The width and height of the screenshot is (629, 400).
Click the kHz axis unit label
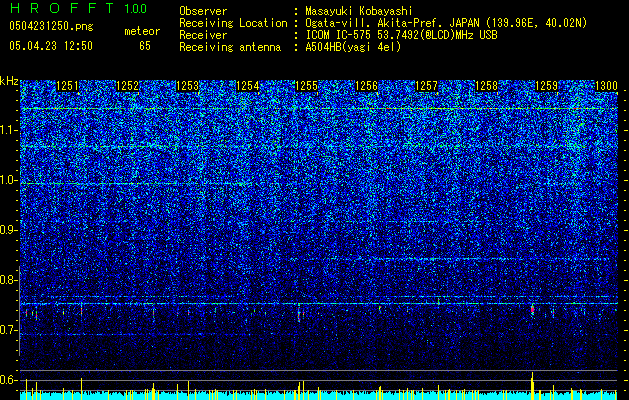point(9,81)
